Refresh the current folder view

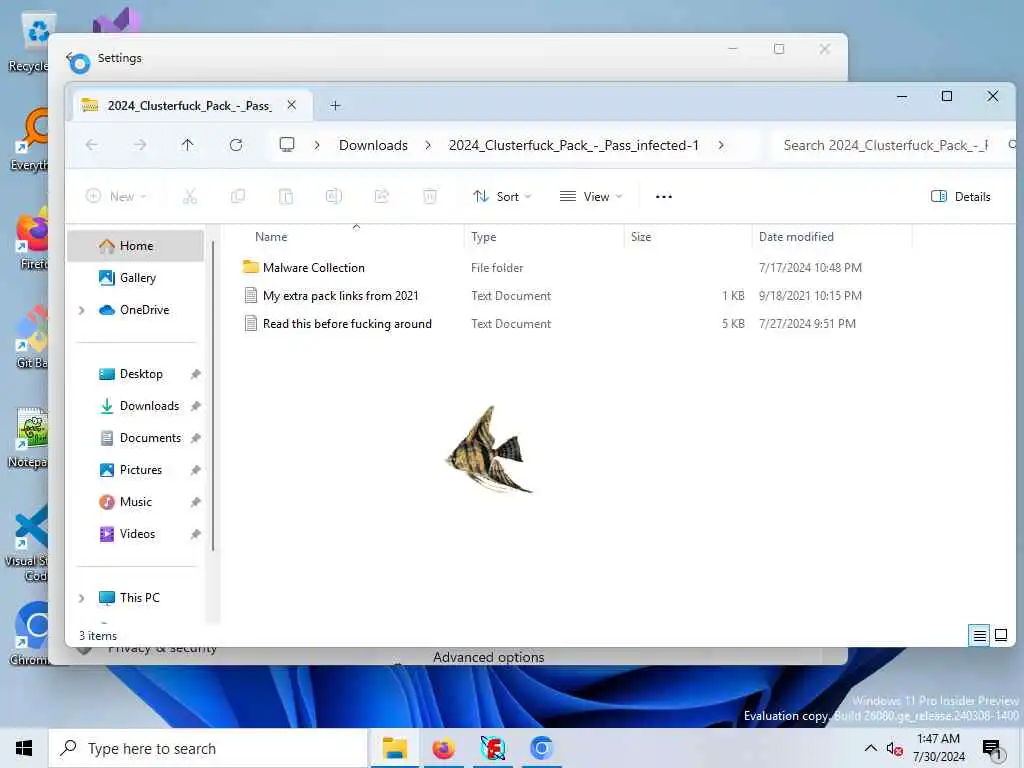tap(236, 145)
